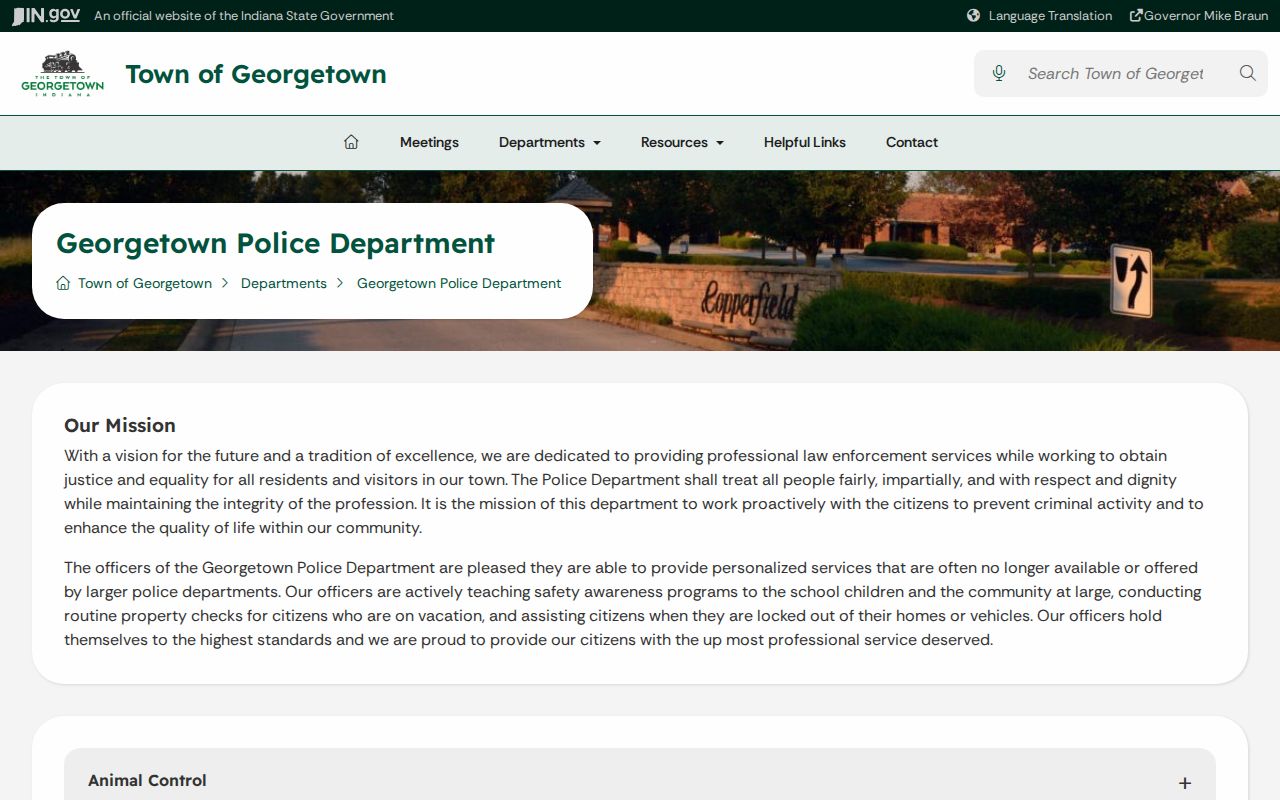Image resolution: width=1280 pixels, height=800 pixels.
Task: Go to home via navigation house icon
Action: (351, 142)
